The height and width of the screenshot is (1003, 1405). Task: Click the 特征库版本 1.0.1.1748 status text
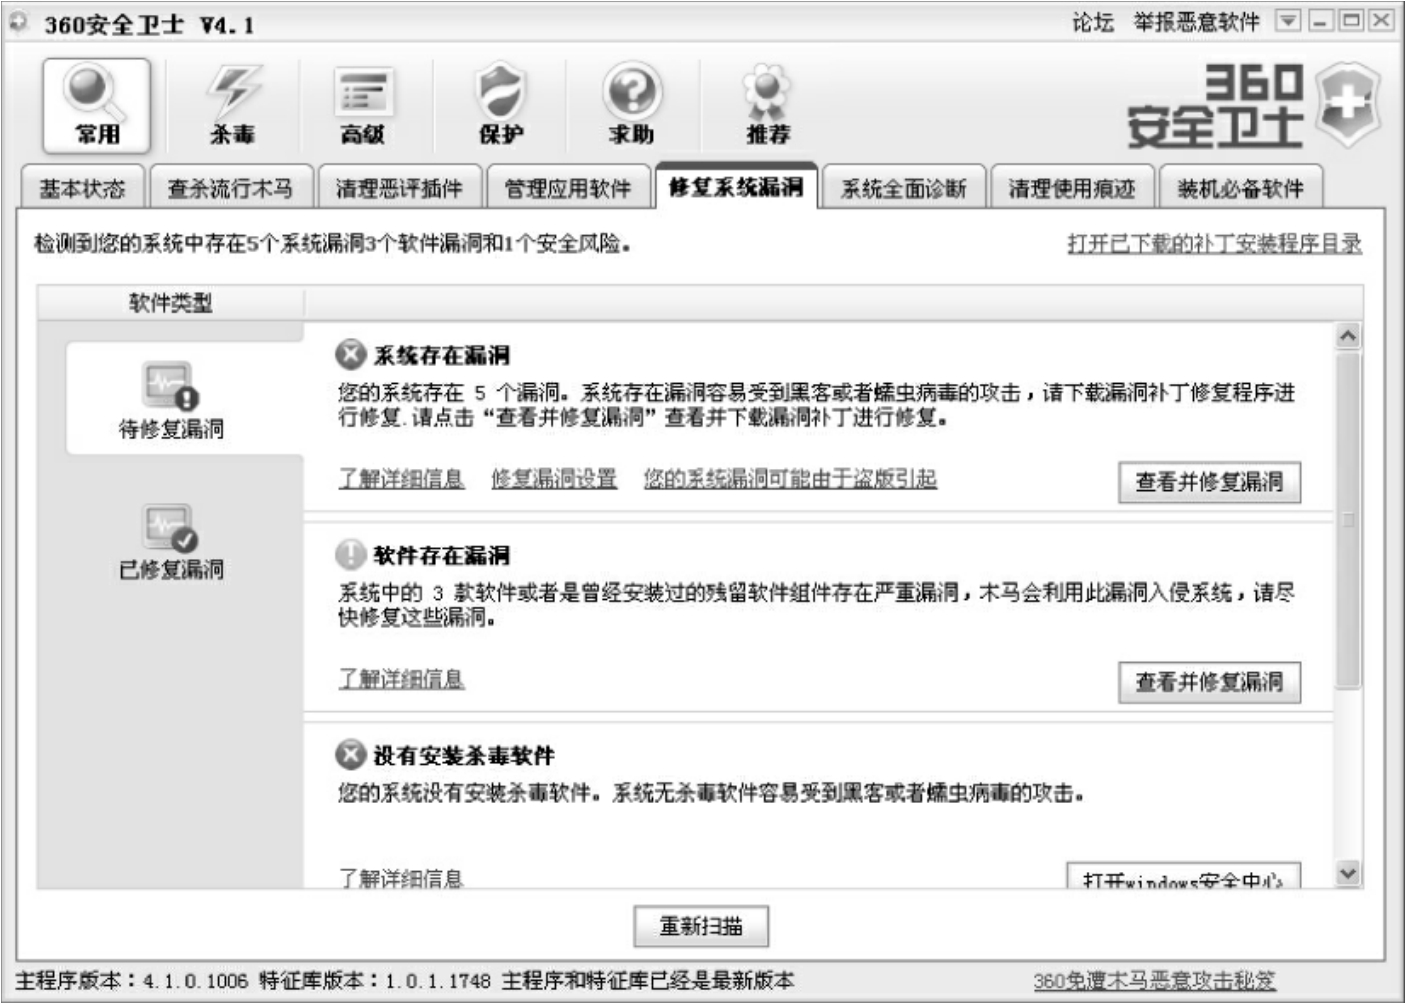pos(375,980)
